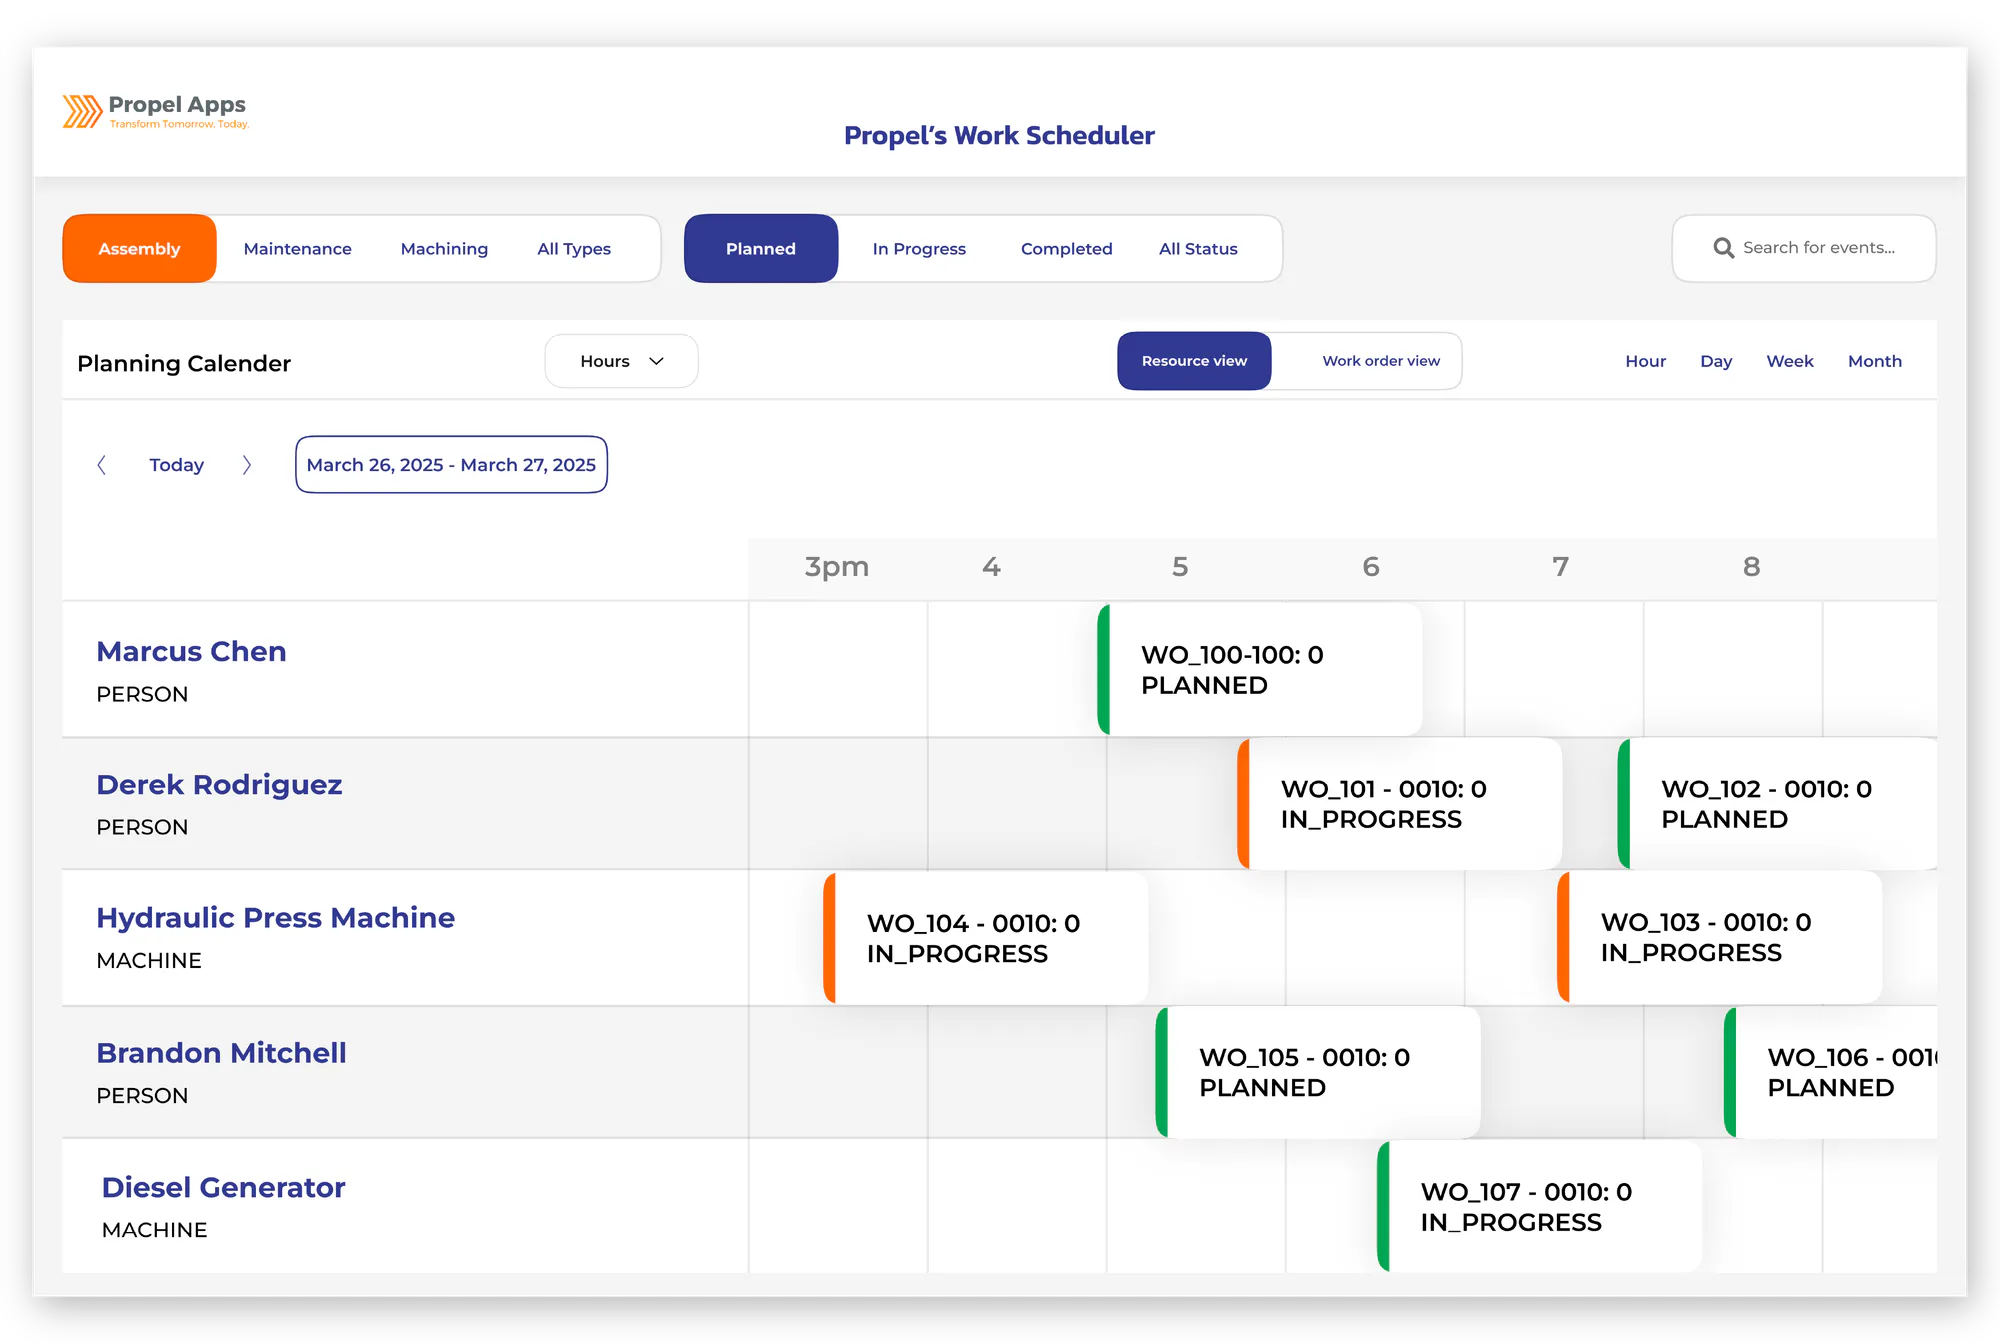This screenshot has height=1344, width=2000.
Task: Open work order WO_103 IN_PROGRESS card
Action: [1720, 936]
